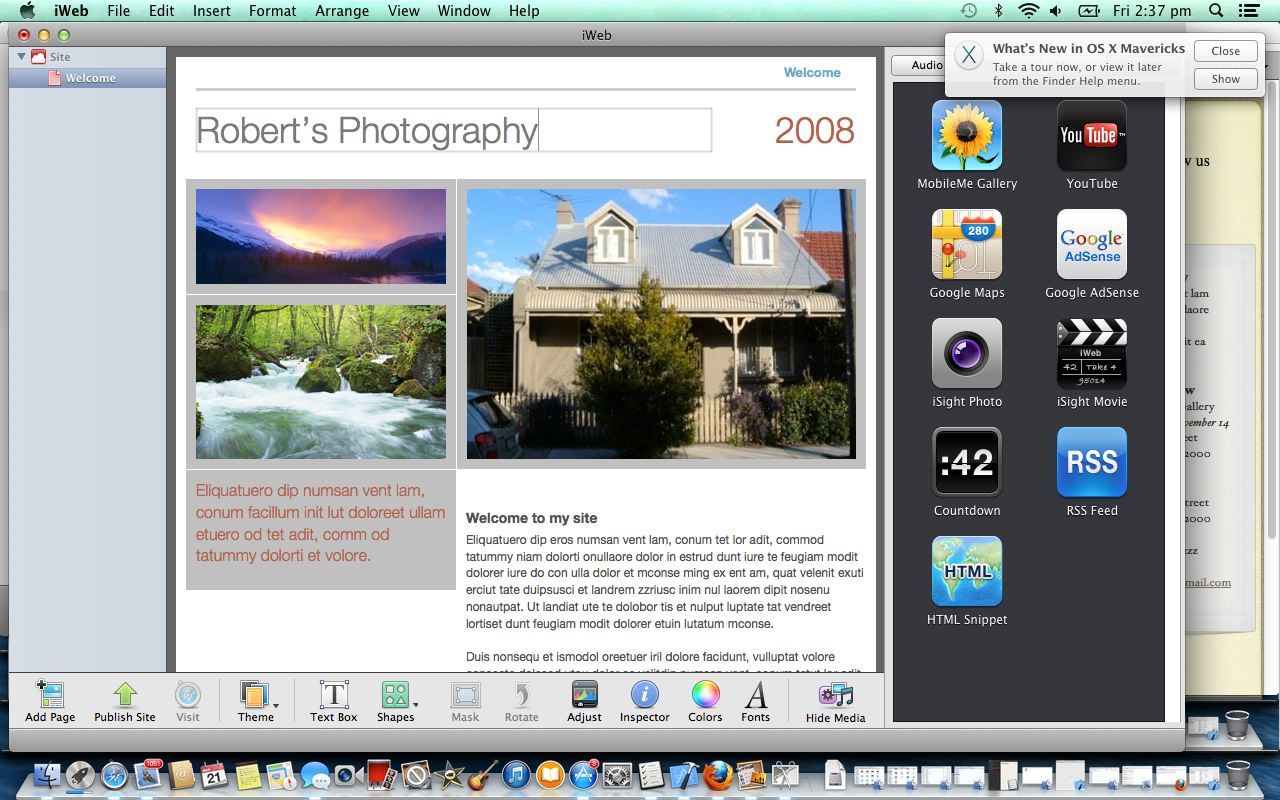1280x800 pixels.
Task: Select the Welcome page in sidebar
Action: [87, 78]
